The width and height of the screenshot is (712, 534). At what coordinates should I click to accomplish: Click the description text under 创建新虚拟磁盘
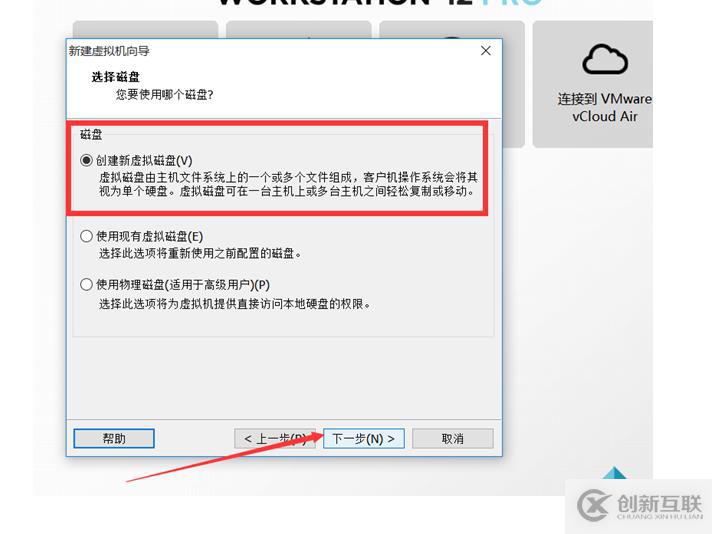coord(288,184)
